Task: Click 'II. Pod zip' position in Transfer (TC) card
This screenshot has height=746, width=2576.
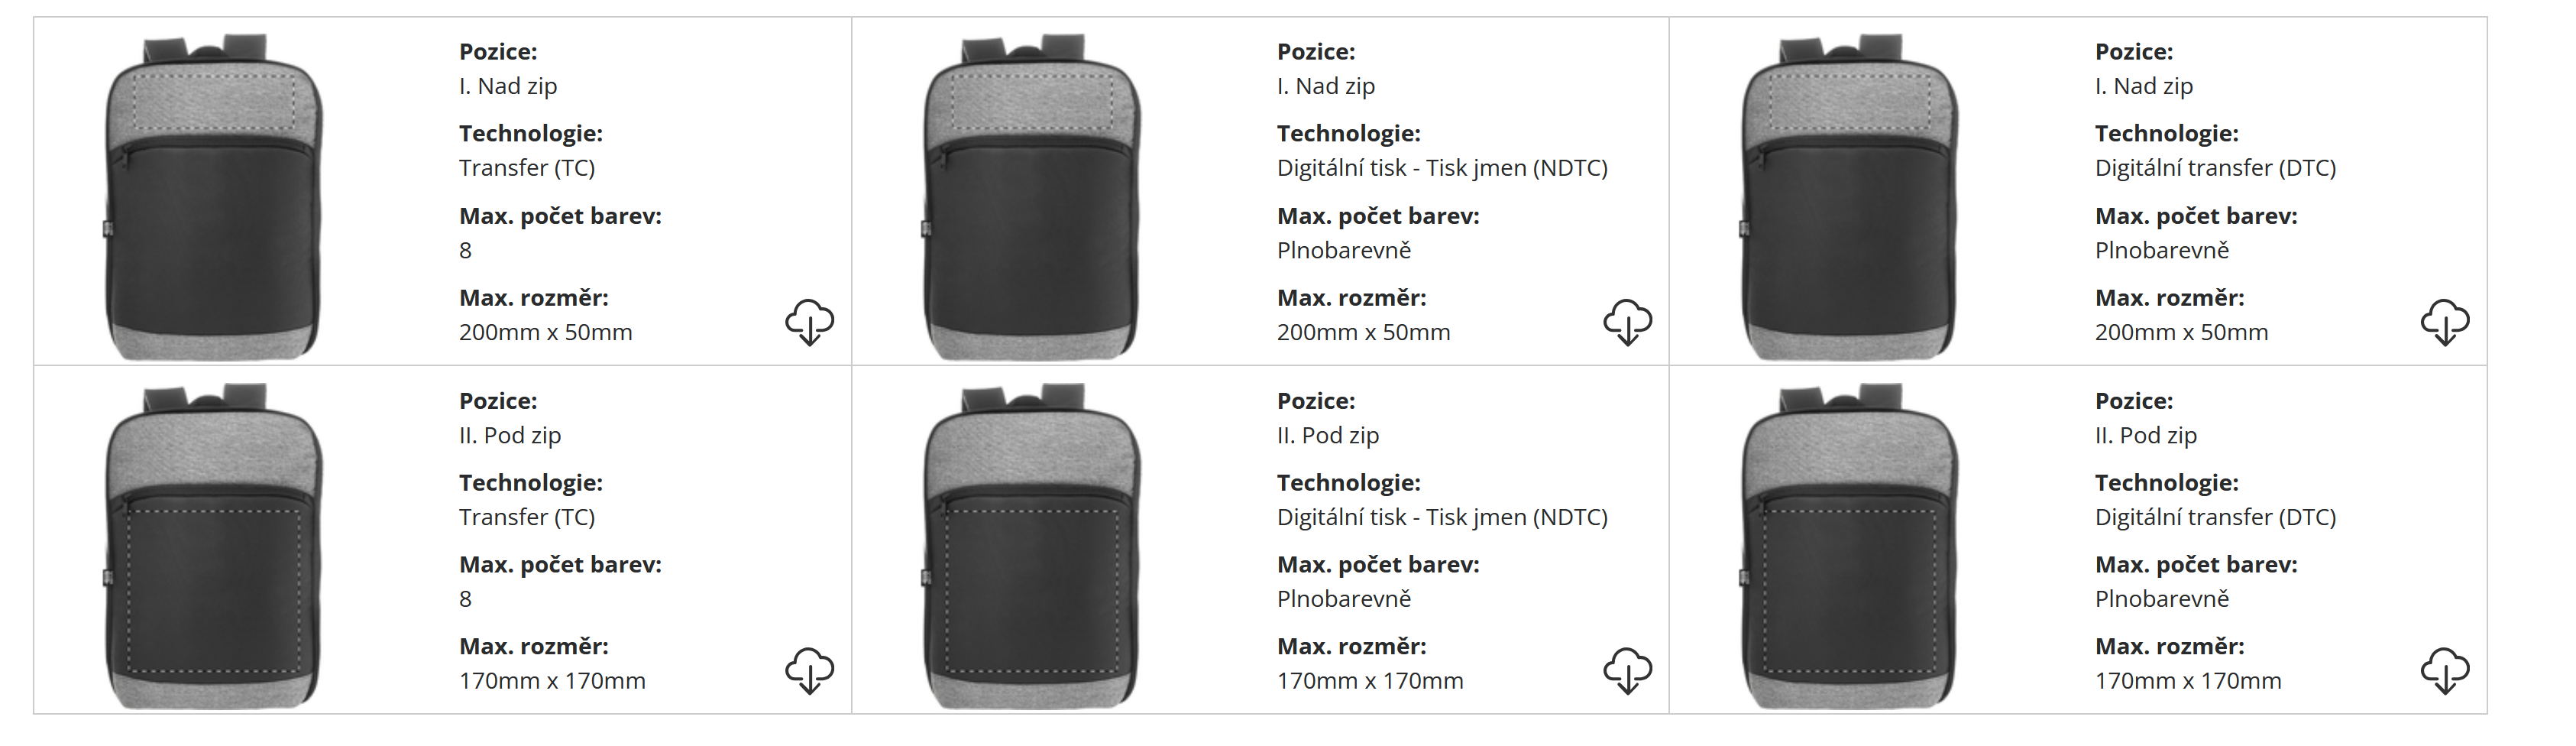Action: pyautogui.click(x=510, y=435)
